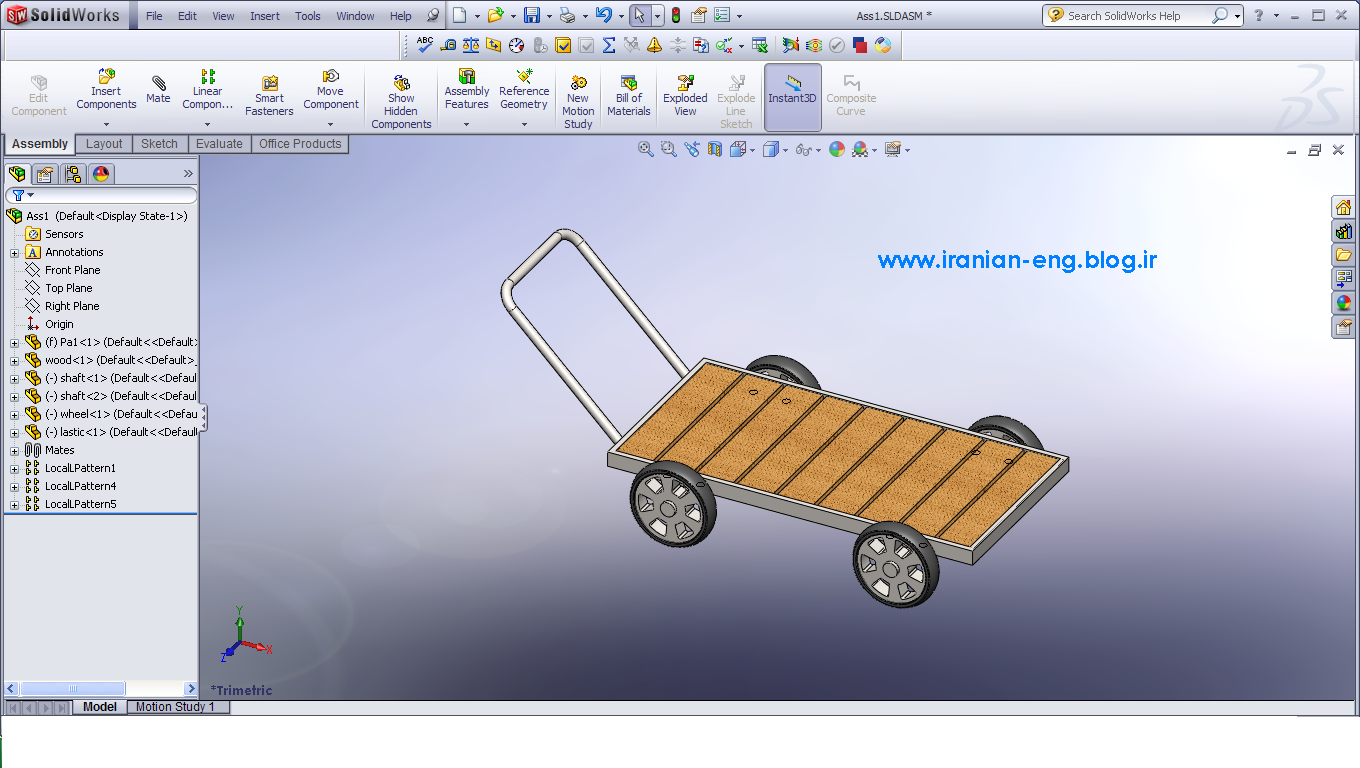Select LocalLPattern4 in the feature tree
The height and width of the screenshot is (768, 1360).
click(x=80, y=486)
